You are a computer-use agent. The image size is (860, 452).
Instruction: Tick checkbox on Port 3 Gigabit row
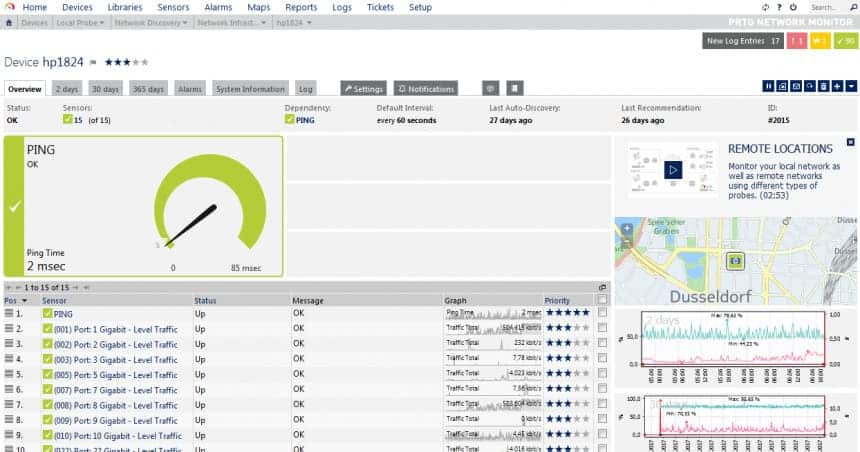[x=602, y=358]
